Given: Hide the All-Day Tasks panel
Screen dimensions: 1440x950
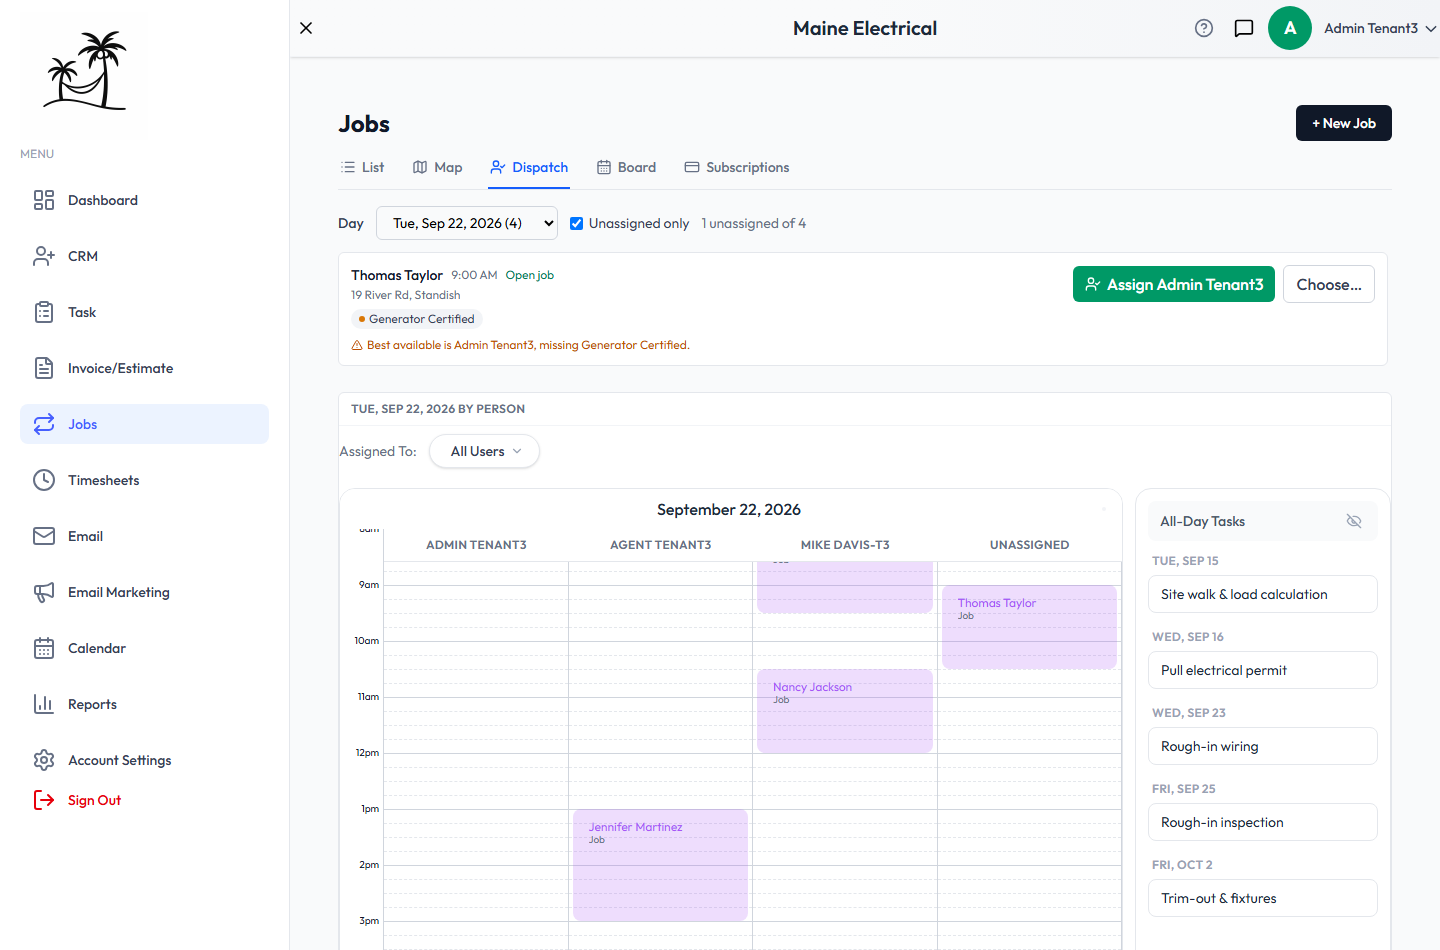Looking at the screenshot, I should pyautogui.click(x=1354, y=521).
